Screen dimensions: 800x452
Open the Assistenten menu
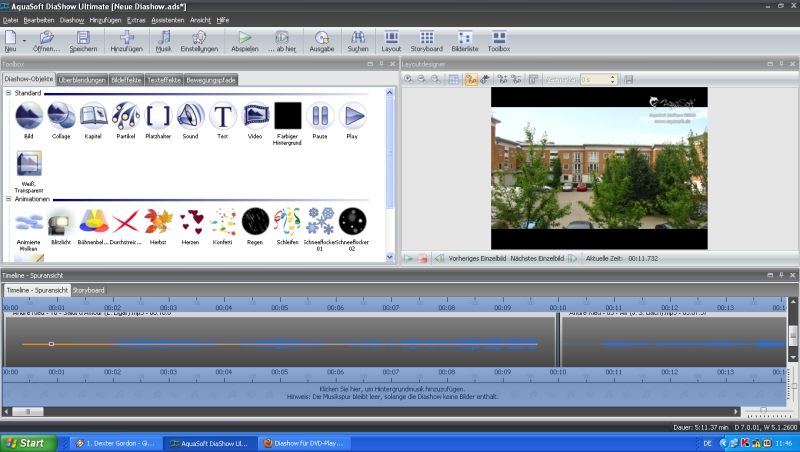[x=167, y=20]
